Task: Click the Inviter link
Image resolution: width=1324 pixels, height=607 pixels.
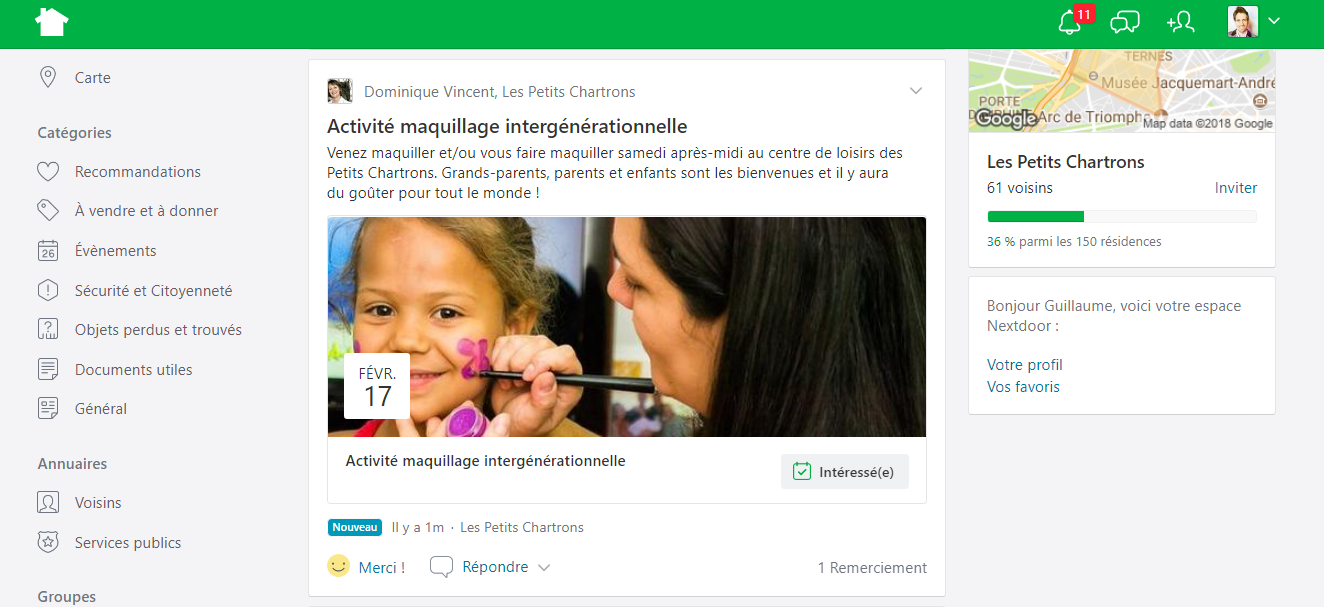Action: (x=1236, y=188)
